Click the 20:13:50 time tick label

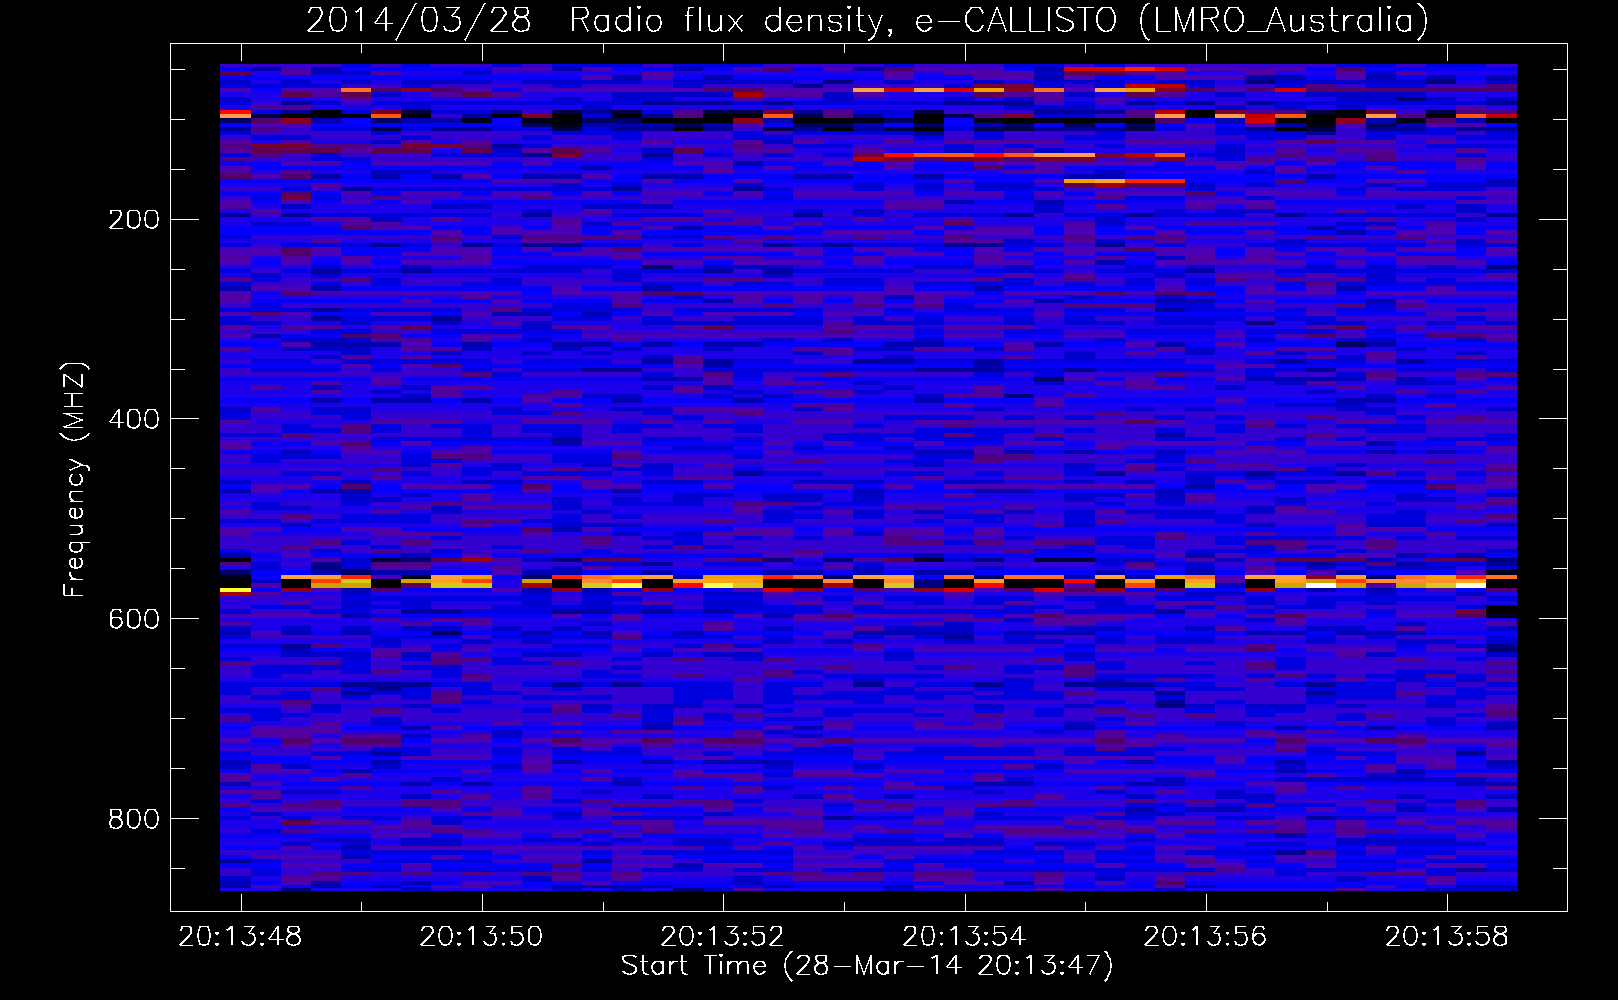click(x=481, y=936)
